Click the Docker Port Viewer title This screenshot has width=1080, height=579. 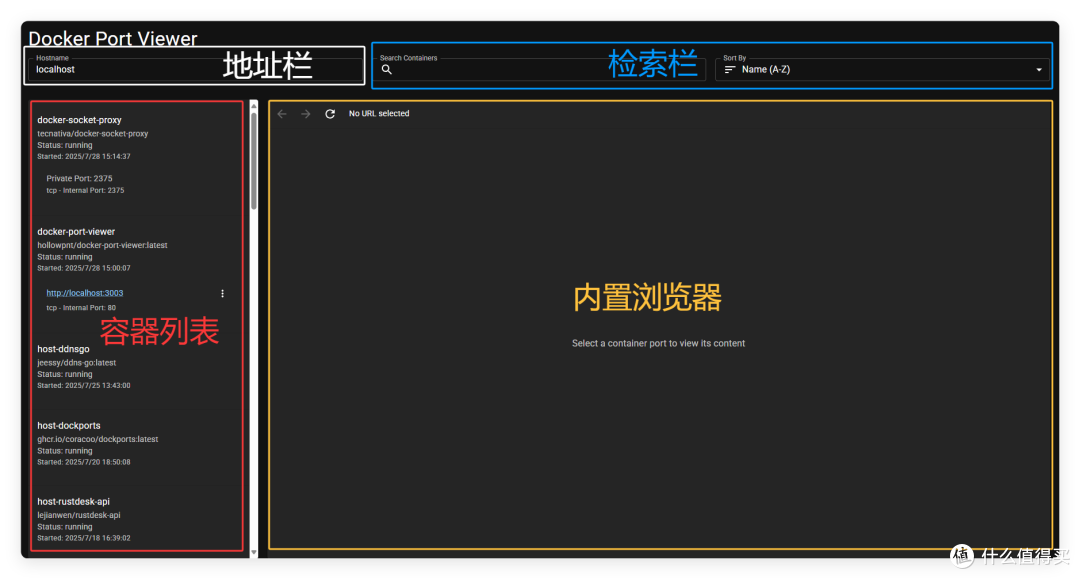coord(112,38)
